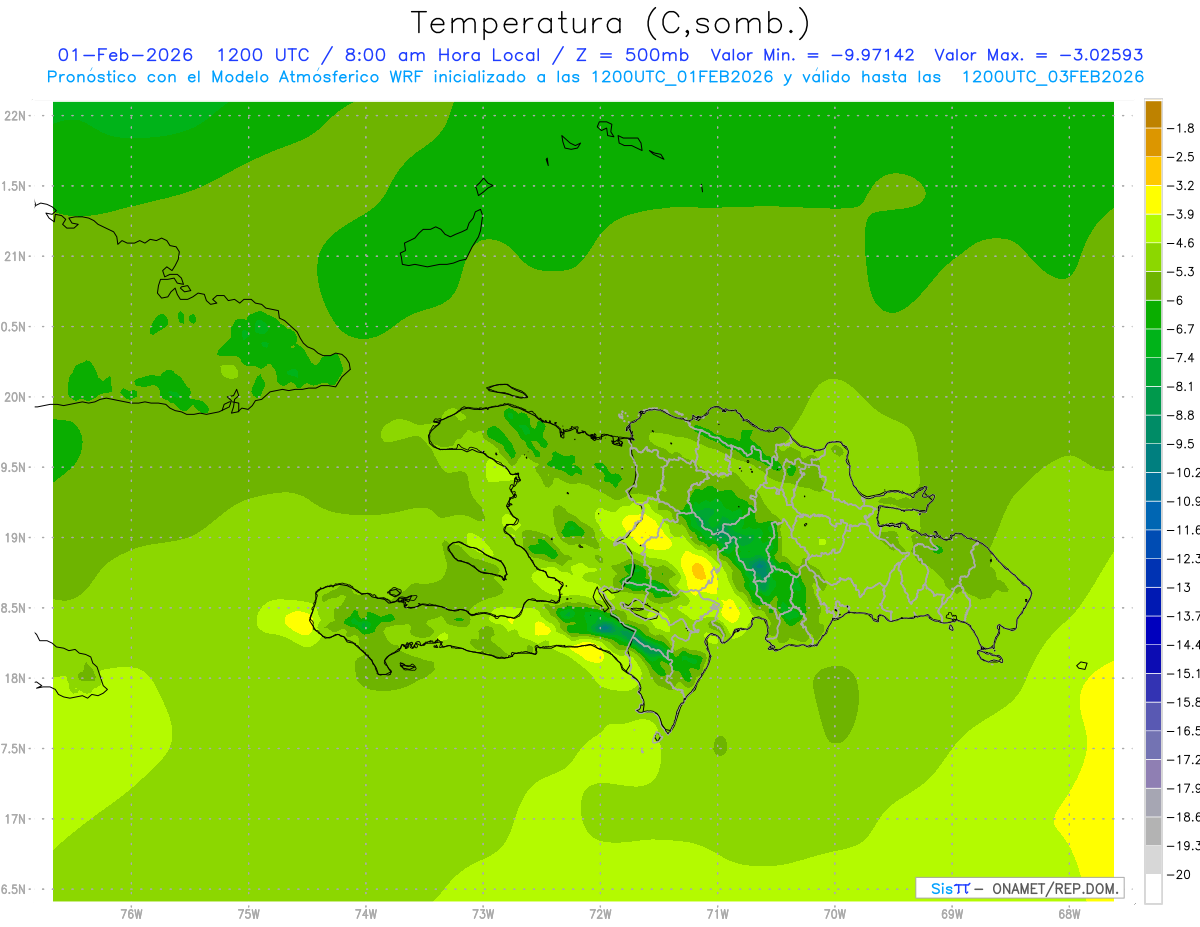
Task: Click the "68W" longitude label
Action: pyautogui.click(x=1068, y=914)
